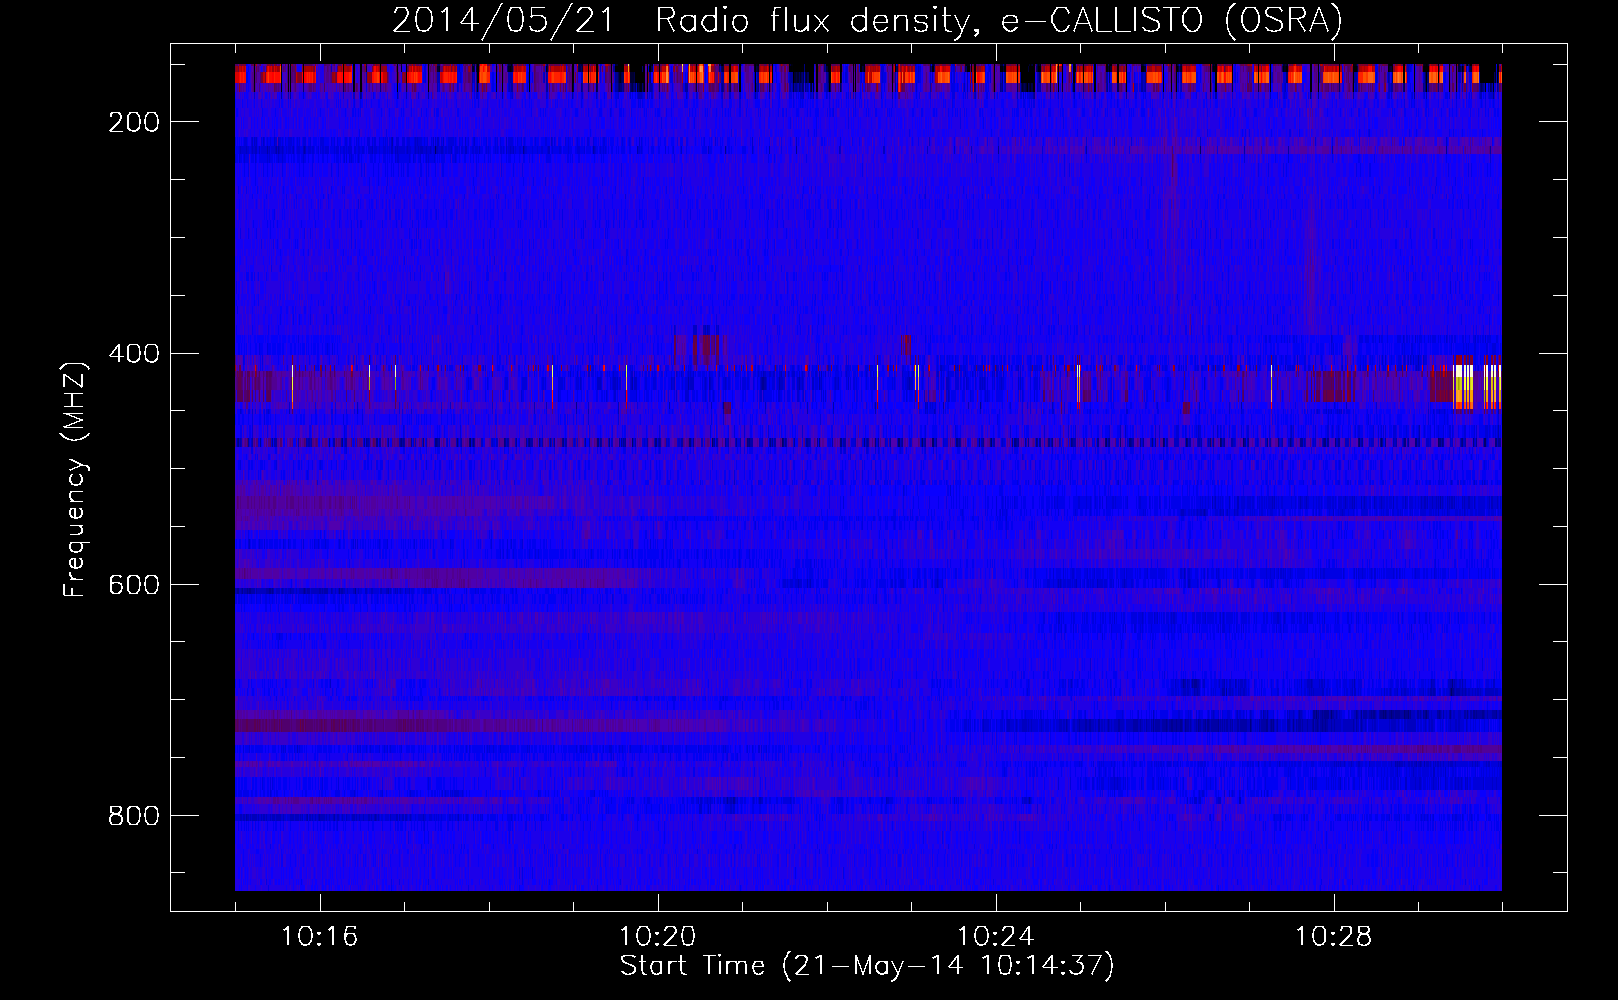1618x1000 pixels.
Task: Click the "Start Time (21-May-14 10:14:37)" axis label
Action: tap(867, 966)
